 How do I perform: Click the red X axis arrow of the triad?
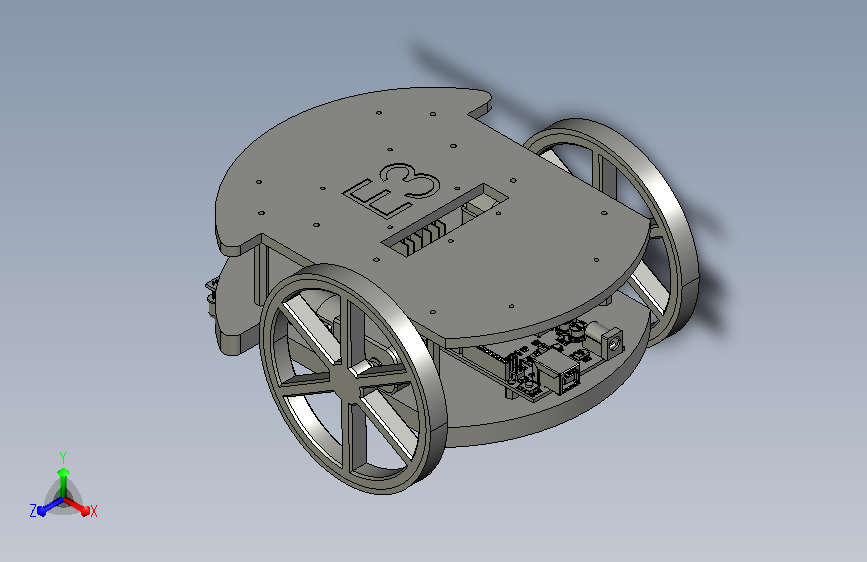[77, 506]
